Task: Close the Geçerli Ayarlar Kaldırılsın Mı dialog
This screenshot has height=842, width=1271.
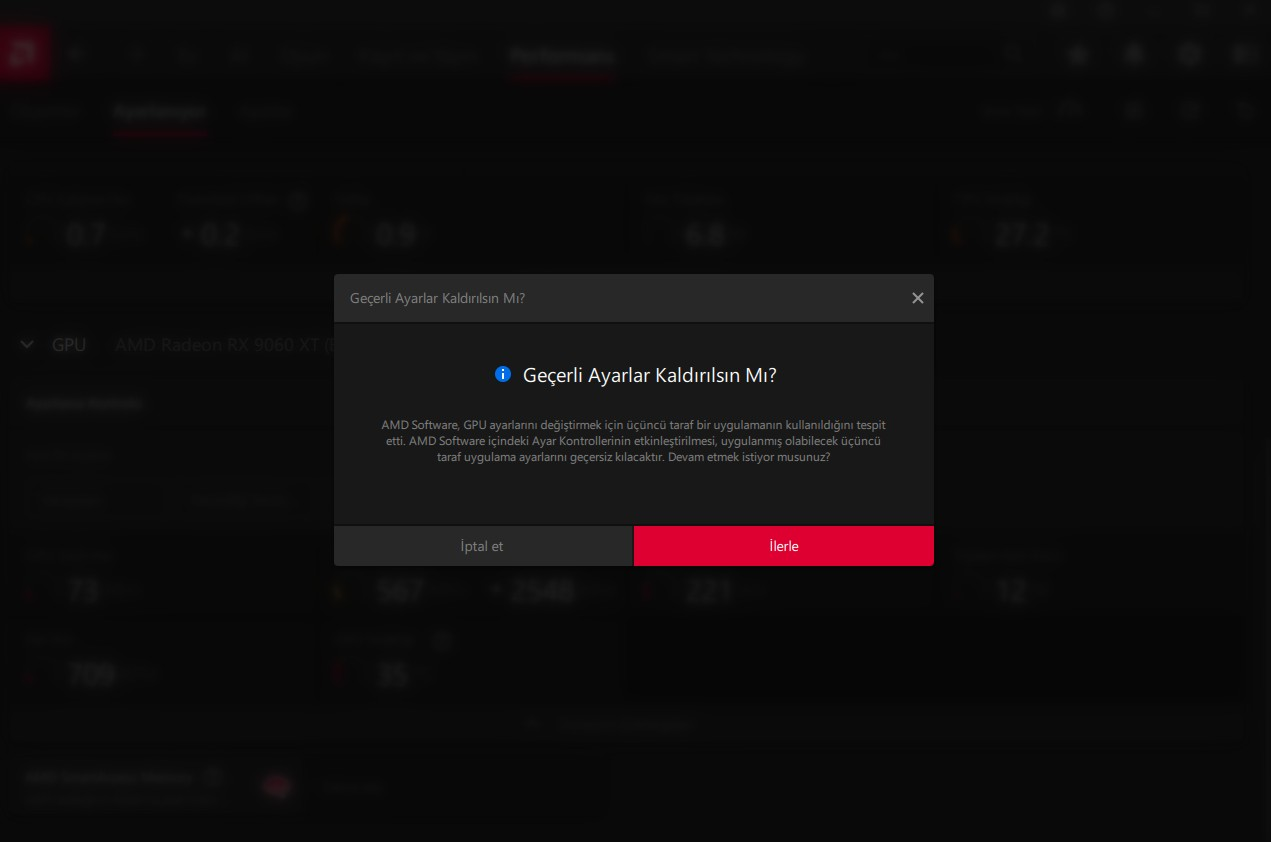Action: 917,298
